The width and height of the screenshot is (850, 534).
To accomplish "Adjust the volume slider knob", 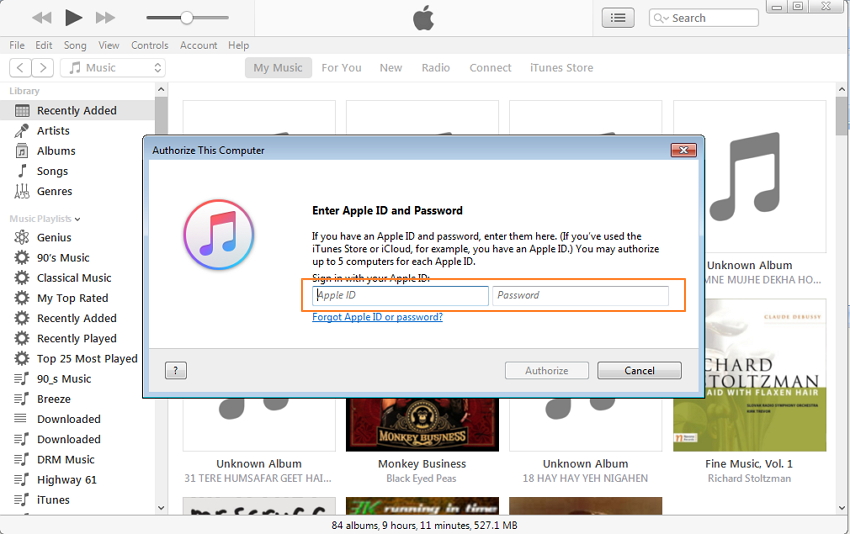I will point(186,18).
